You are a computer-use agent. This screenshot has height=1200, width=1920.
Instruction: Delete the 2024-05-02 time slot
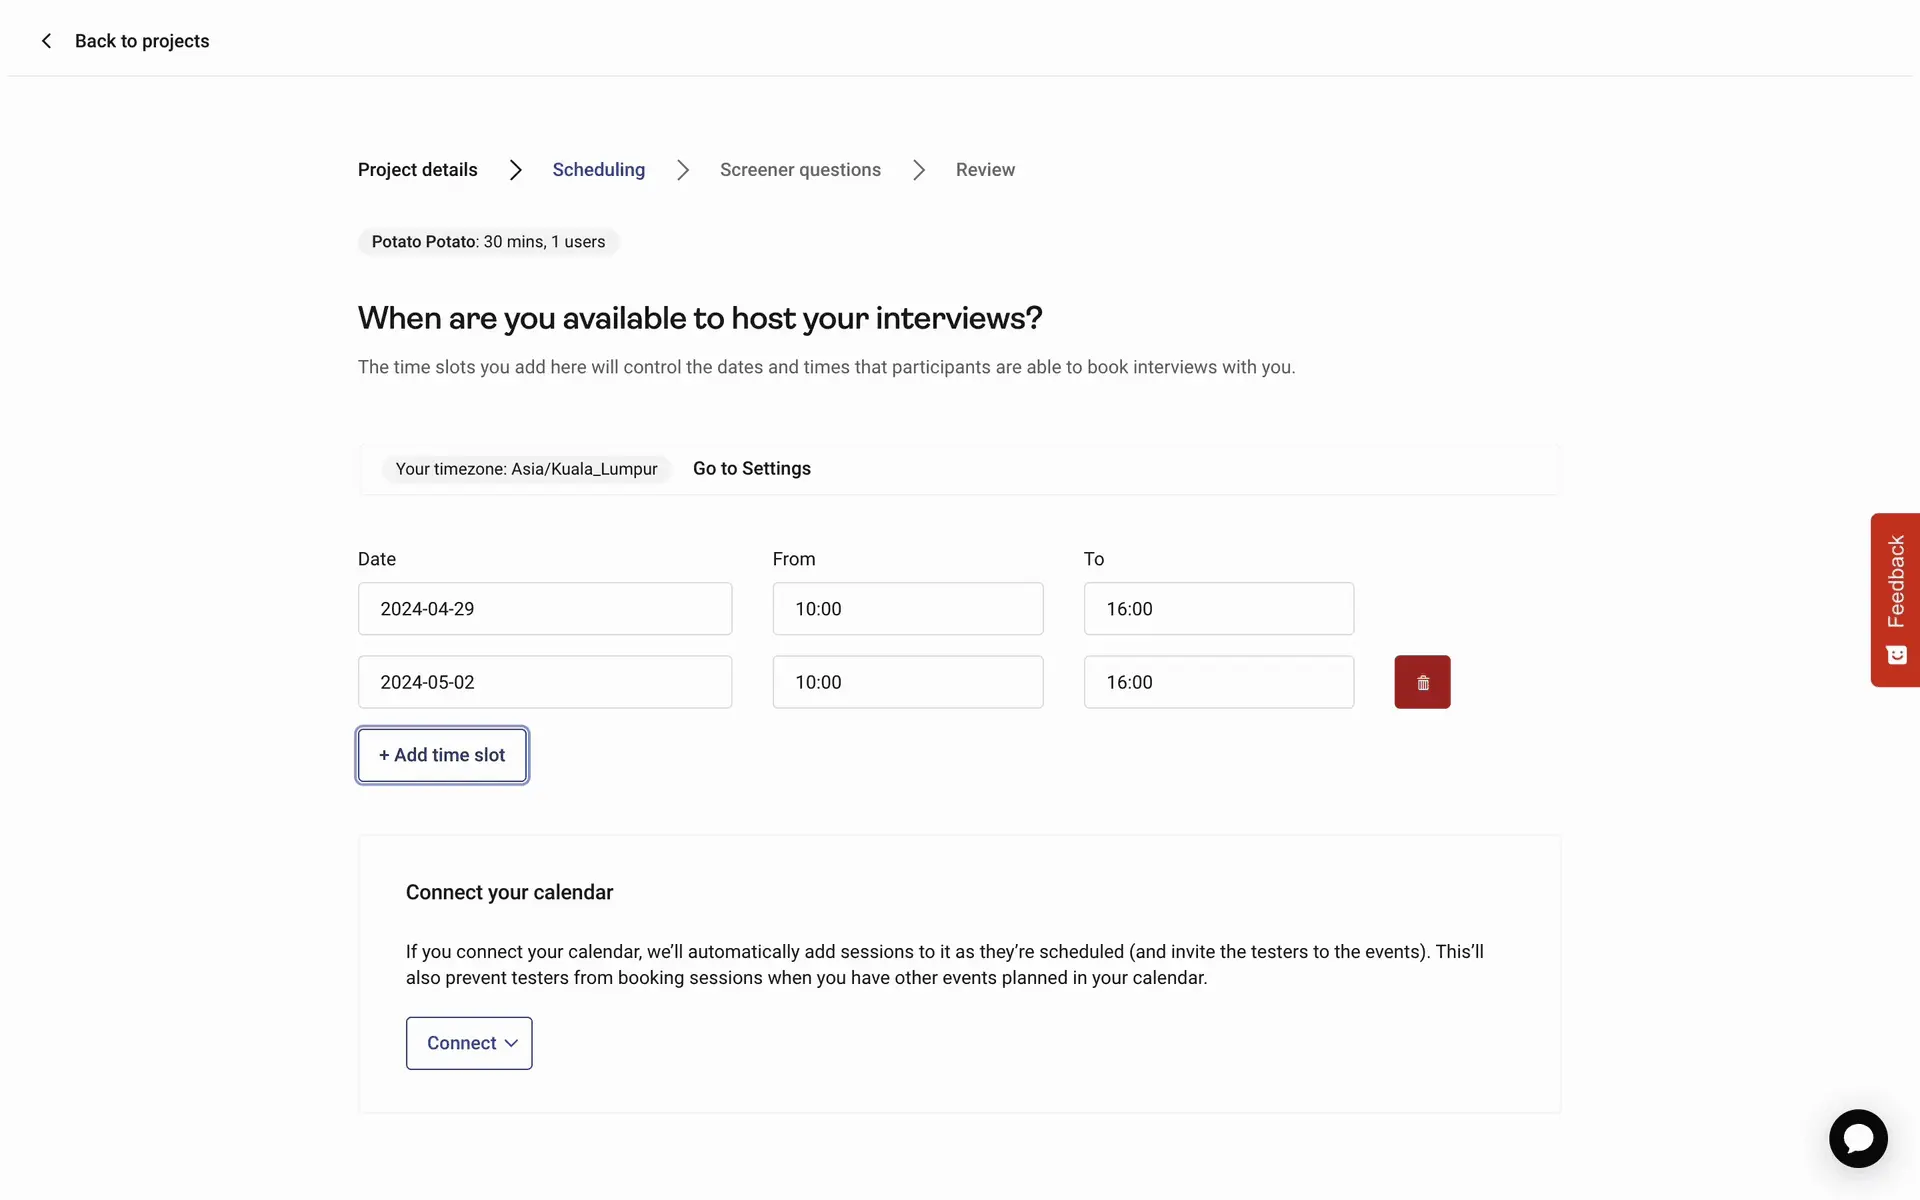(x=1422, y=682)
